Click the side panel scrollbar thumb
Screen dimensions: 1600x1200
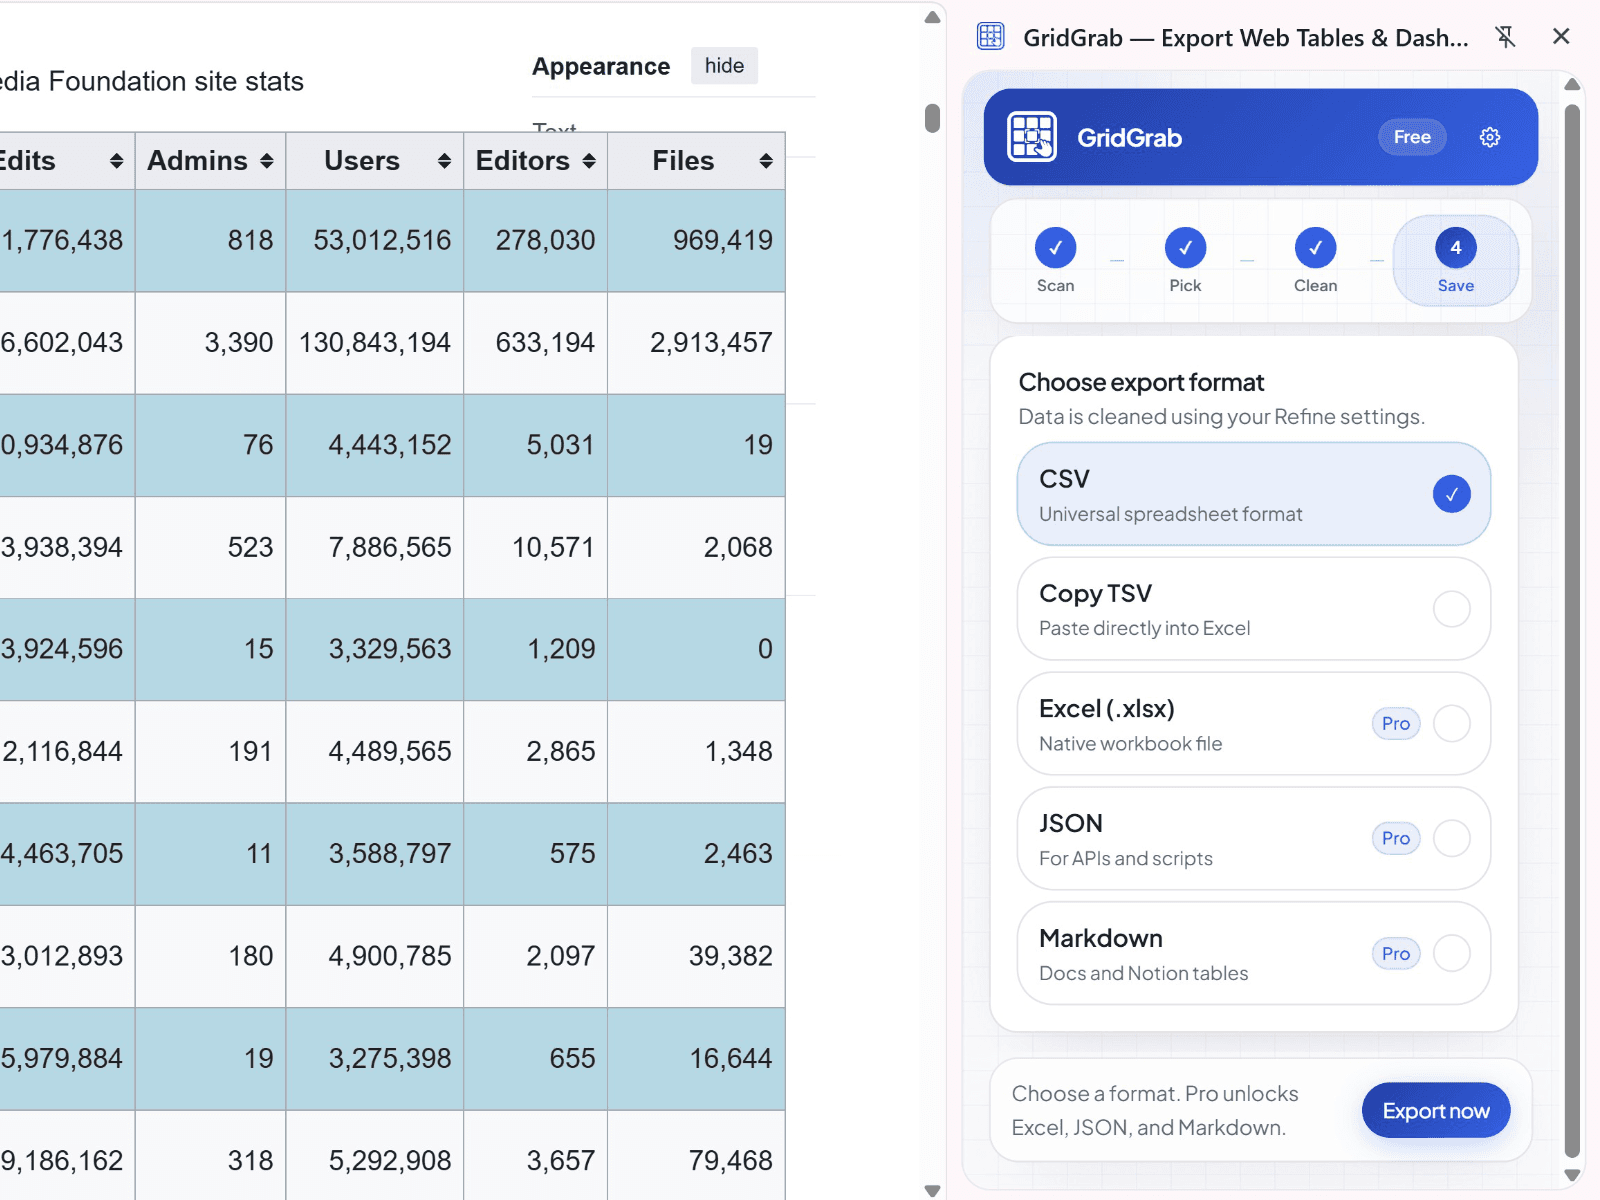1572,630
